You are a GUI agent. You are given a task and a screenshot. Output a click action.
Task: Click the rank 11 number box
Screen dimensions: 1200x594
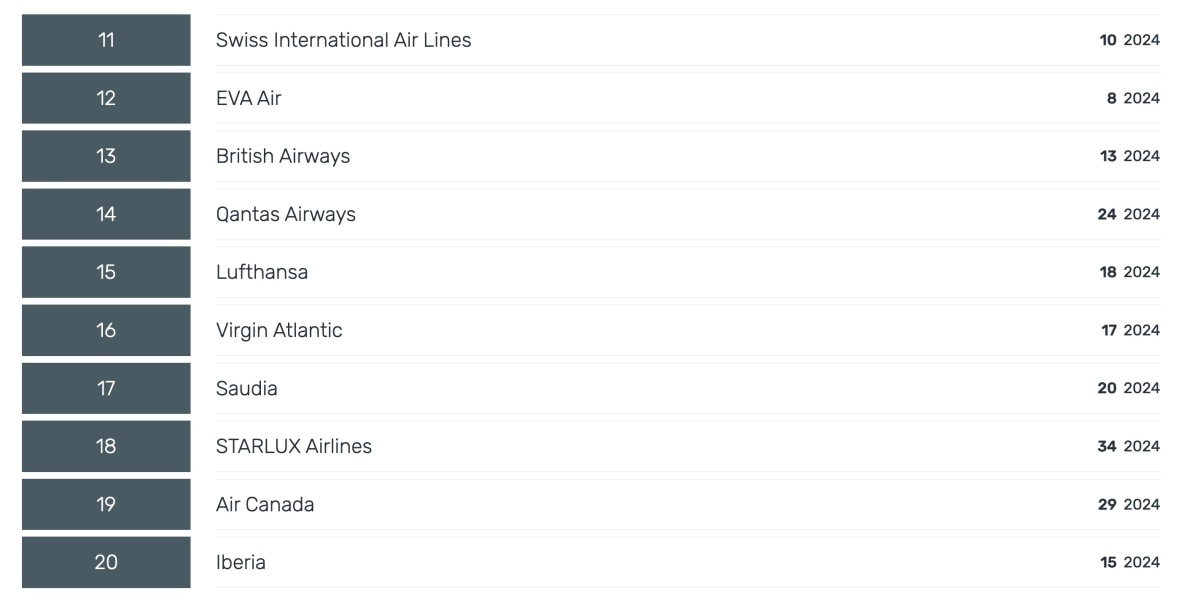[x=106, y=40]
